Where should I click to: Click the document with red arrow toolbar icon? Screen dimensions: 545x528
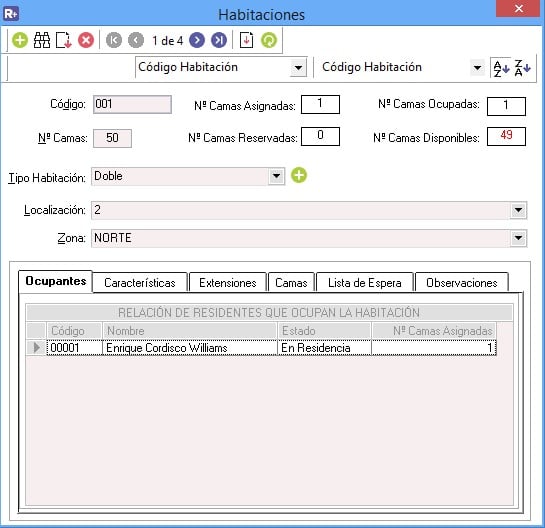pos(64,40)
